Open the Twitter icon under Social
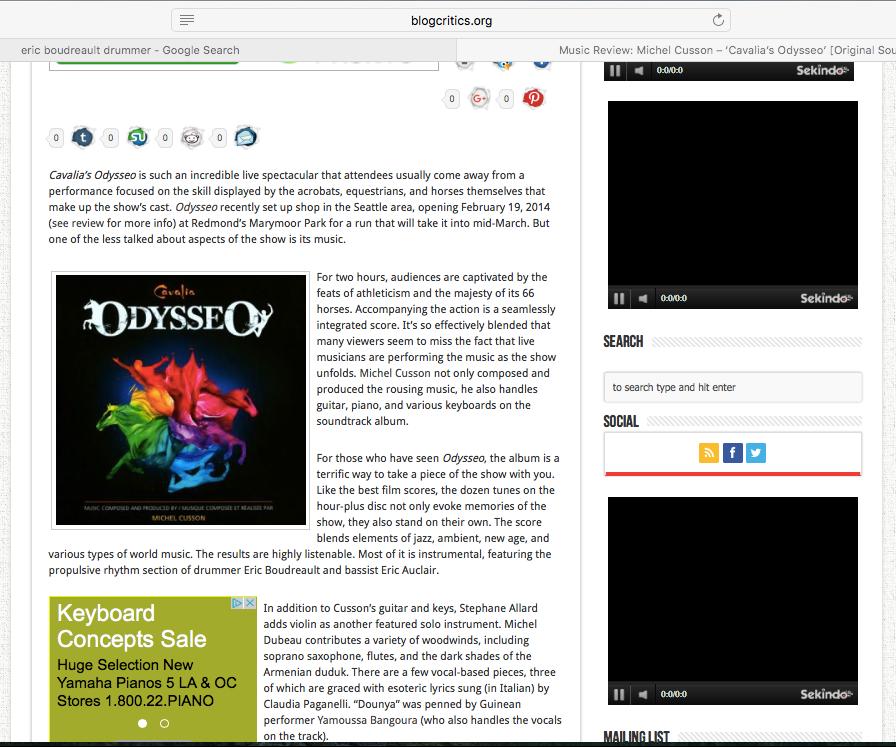The width and height of the screenshot is (896, 747). tap(756, 453)
